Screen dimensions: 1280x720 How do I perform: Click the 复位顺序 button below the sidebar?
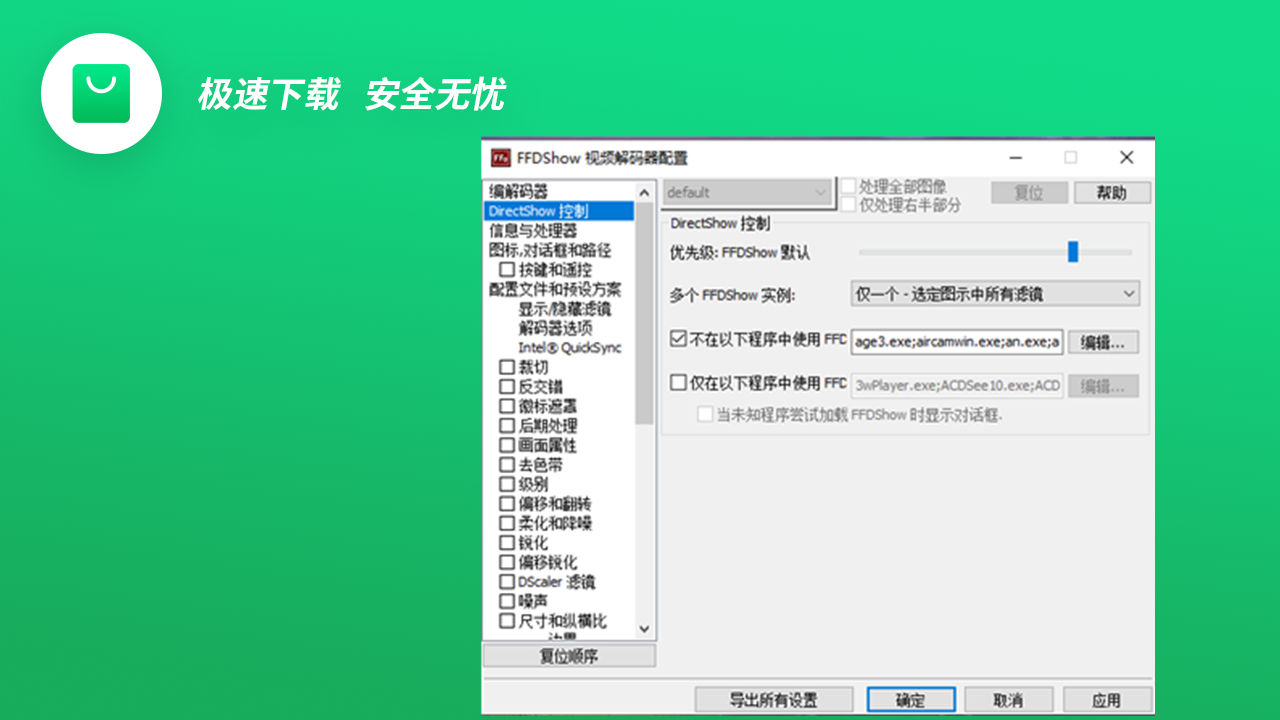pos(568,655)
